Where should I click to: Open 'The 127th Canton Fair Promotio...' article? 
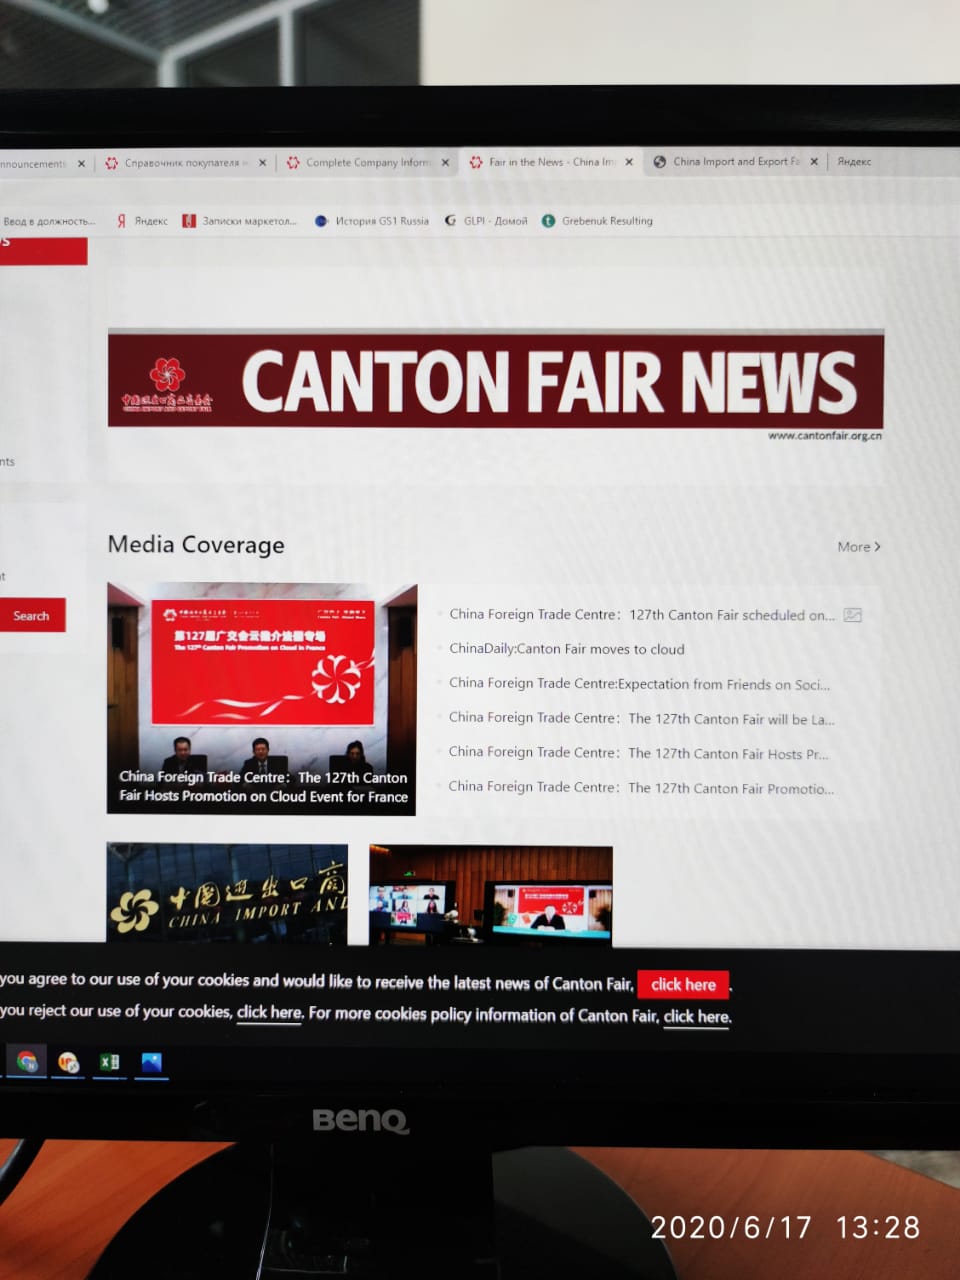[641, 788]
